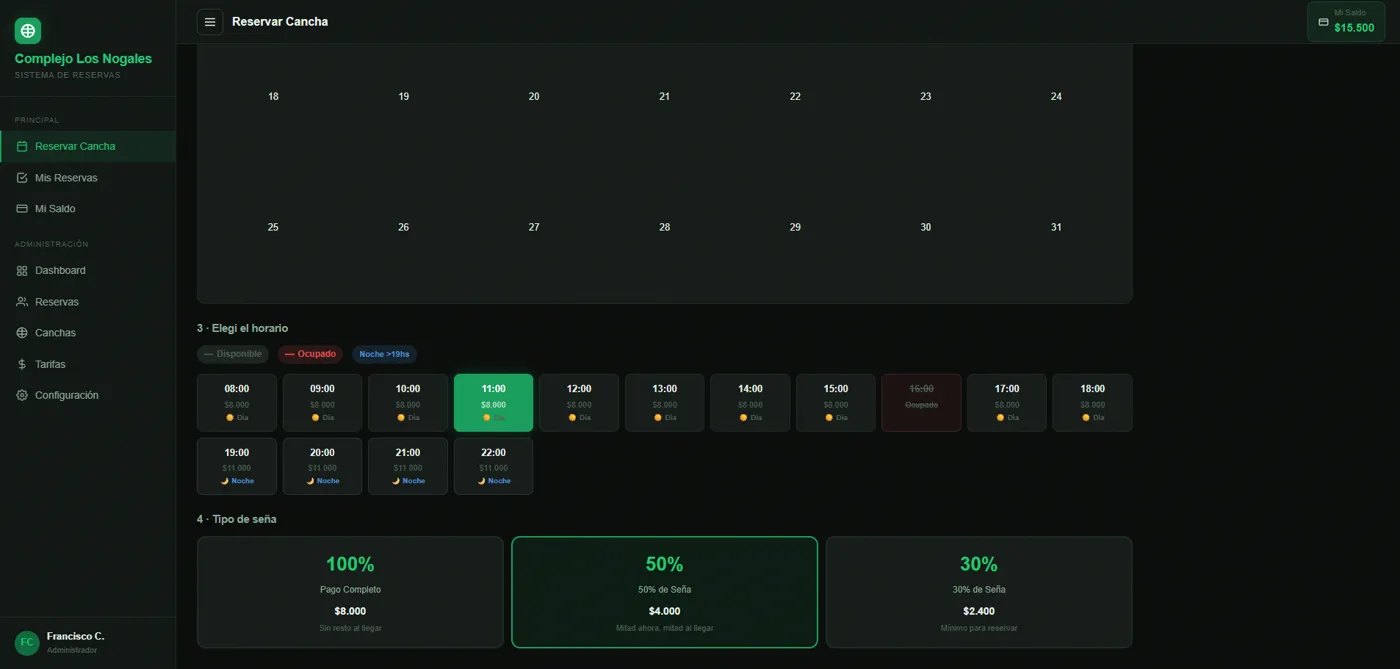Click the Complejo Los Nogales logo icon
Viewport: 1400px width, 669px height.
(x=28, y=31)
